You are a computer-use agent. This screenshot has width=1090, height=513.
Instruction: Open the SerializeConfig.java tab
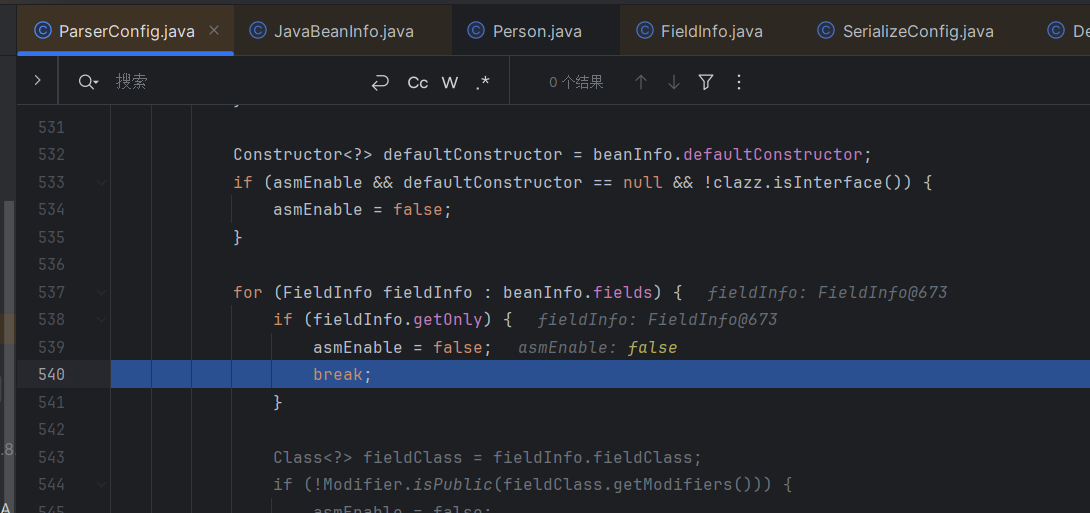pos(905,31)
